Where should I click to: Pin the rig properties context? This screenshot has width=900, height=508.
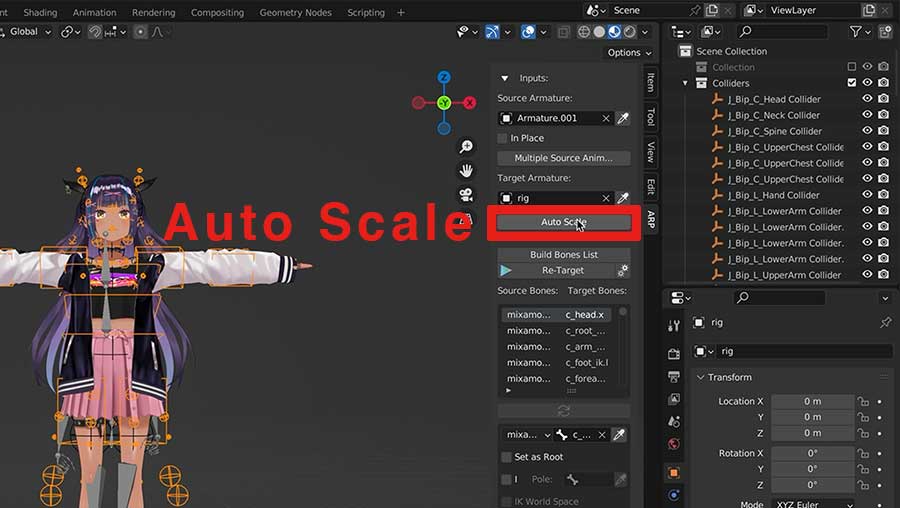click(885, 323)
